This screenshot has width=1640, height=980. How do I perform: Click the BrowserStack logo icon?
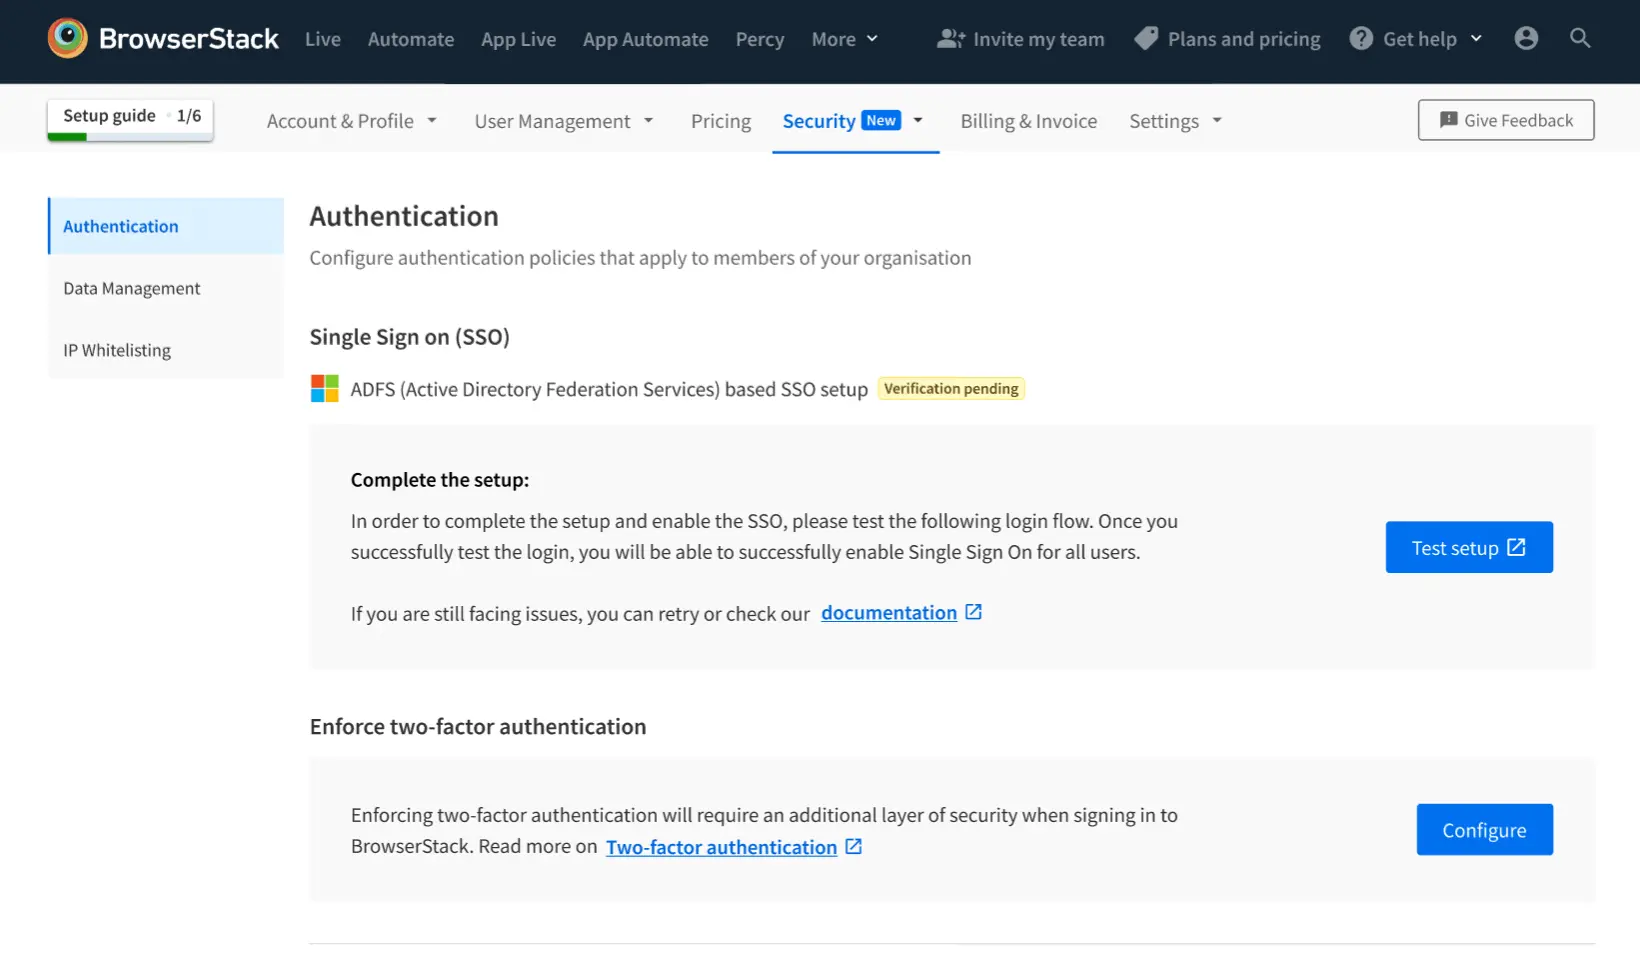pos(67,38)
